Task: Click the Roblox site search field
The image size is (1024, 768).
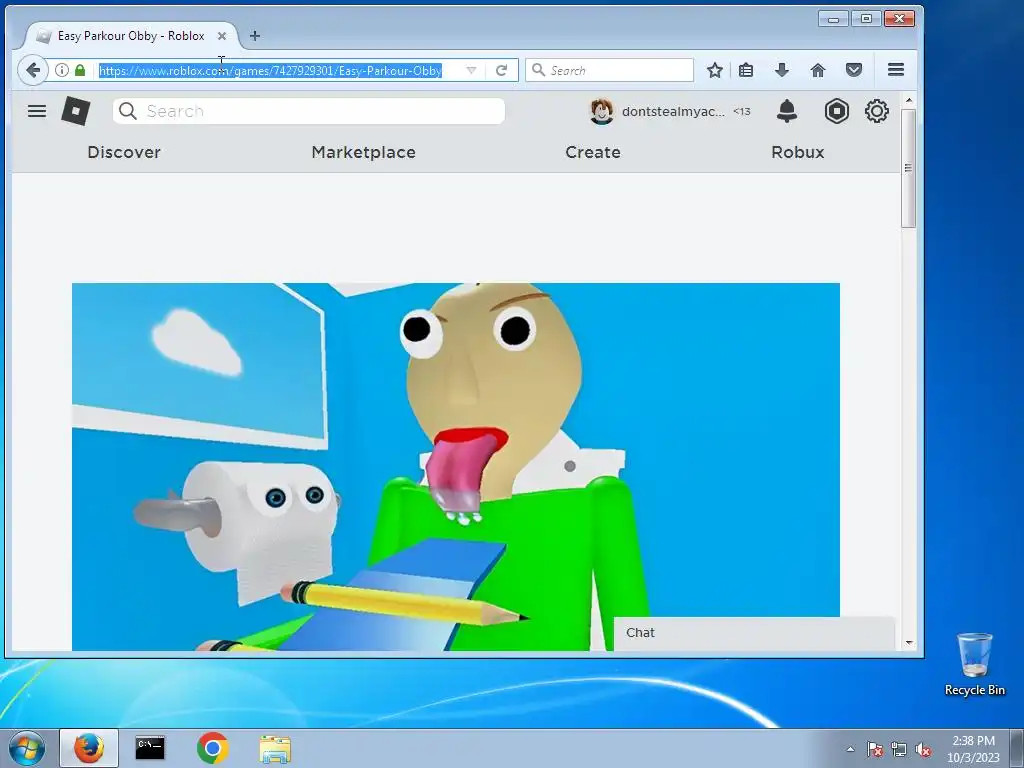Action: (x=308, y=111)
